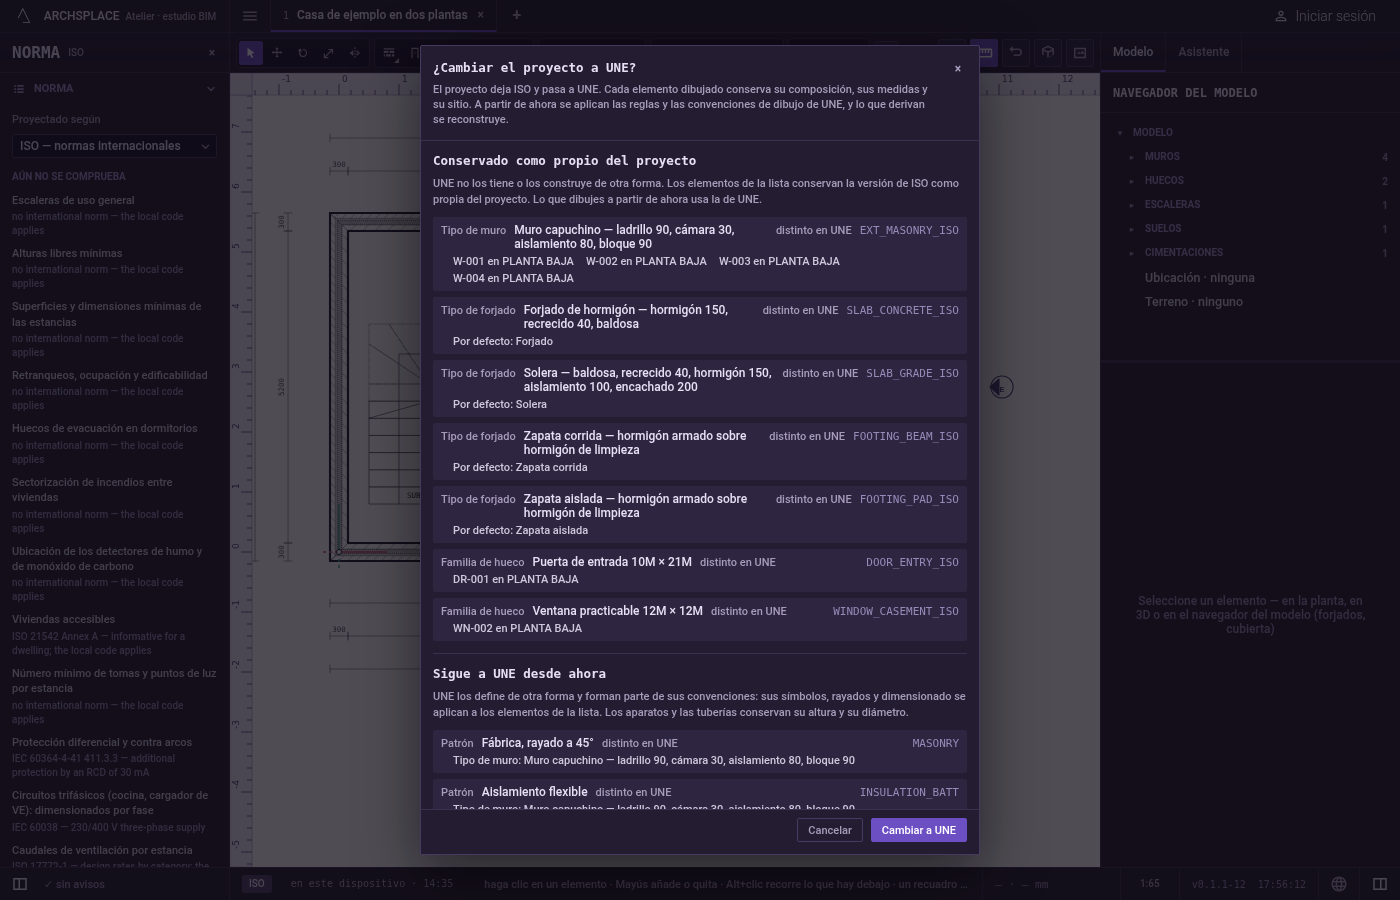Select Terreno · ninguno in the model navigator
1400x900 pixels.
pyautogui.click(x=1194, y=302)
